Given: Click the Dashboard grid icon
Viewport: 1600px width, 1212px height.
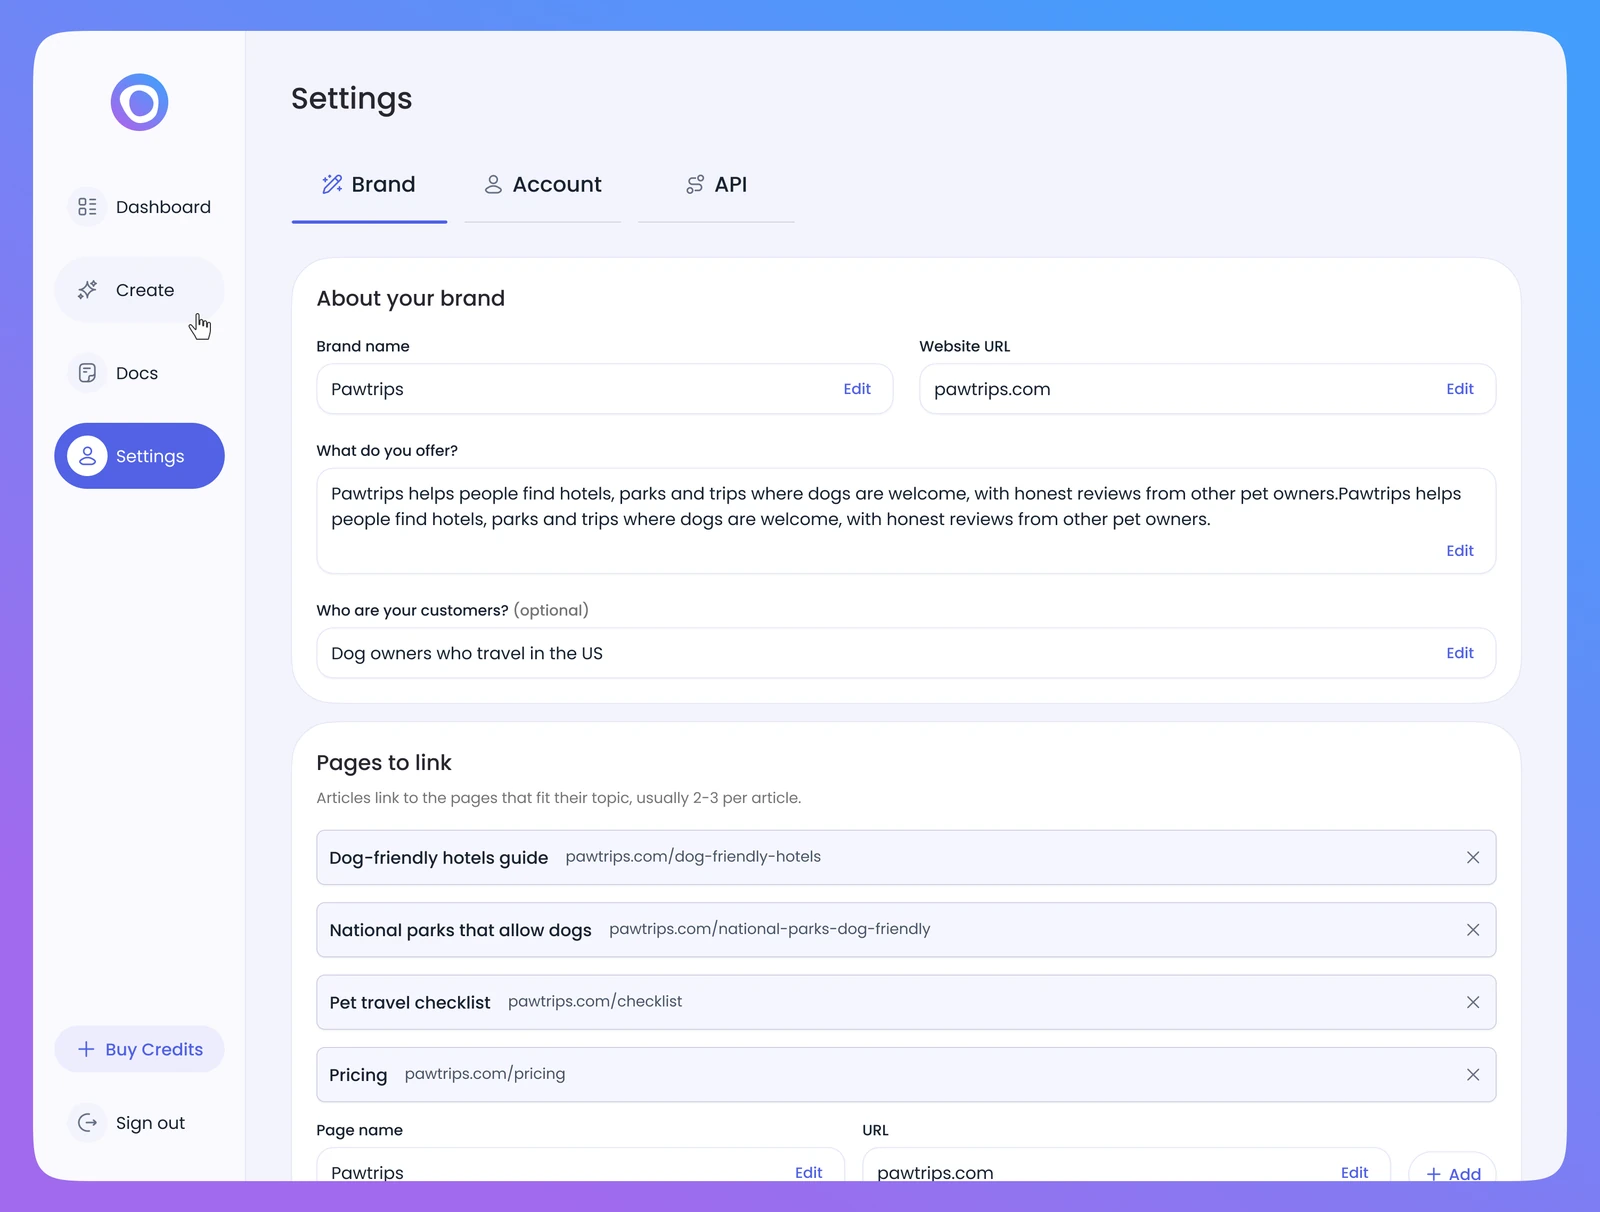Looking at the screenshot, I should (87, 207).
